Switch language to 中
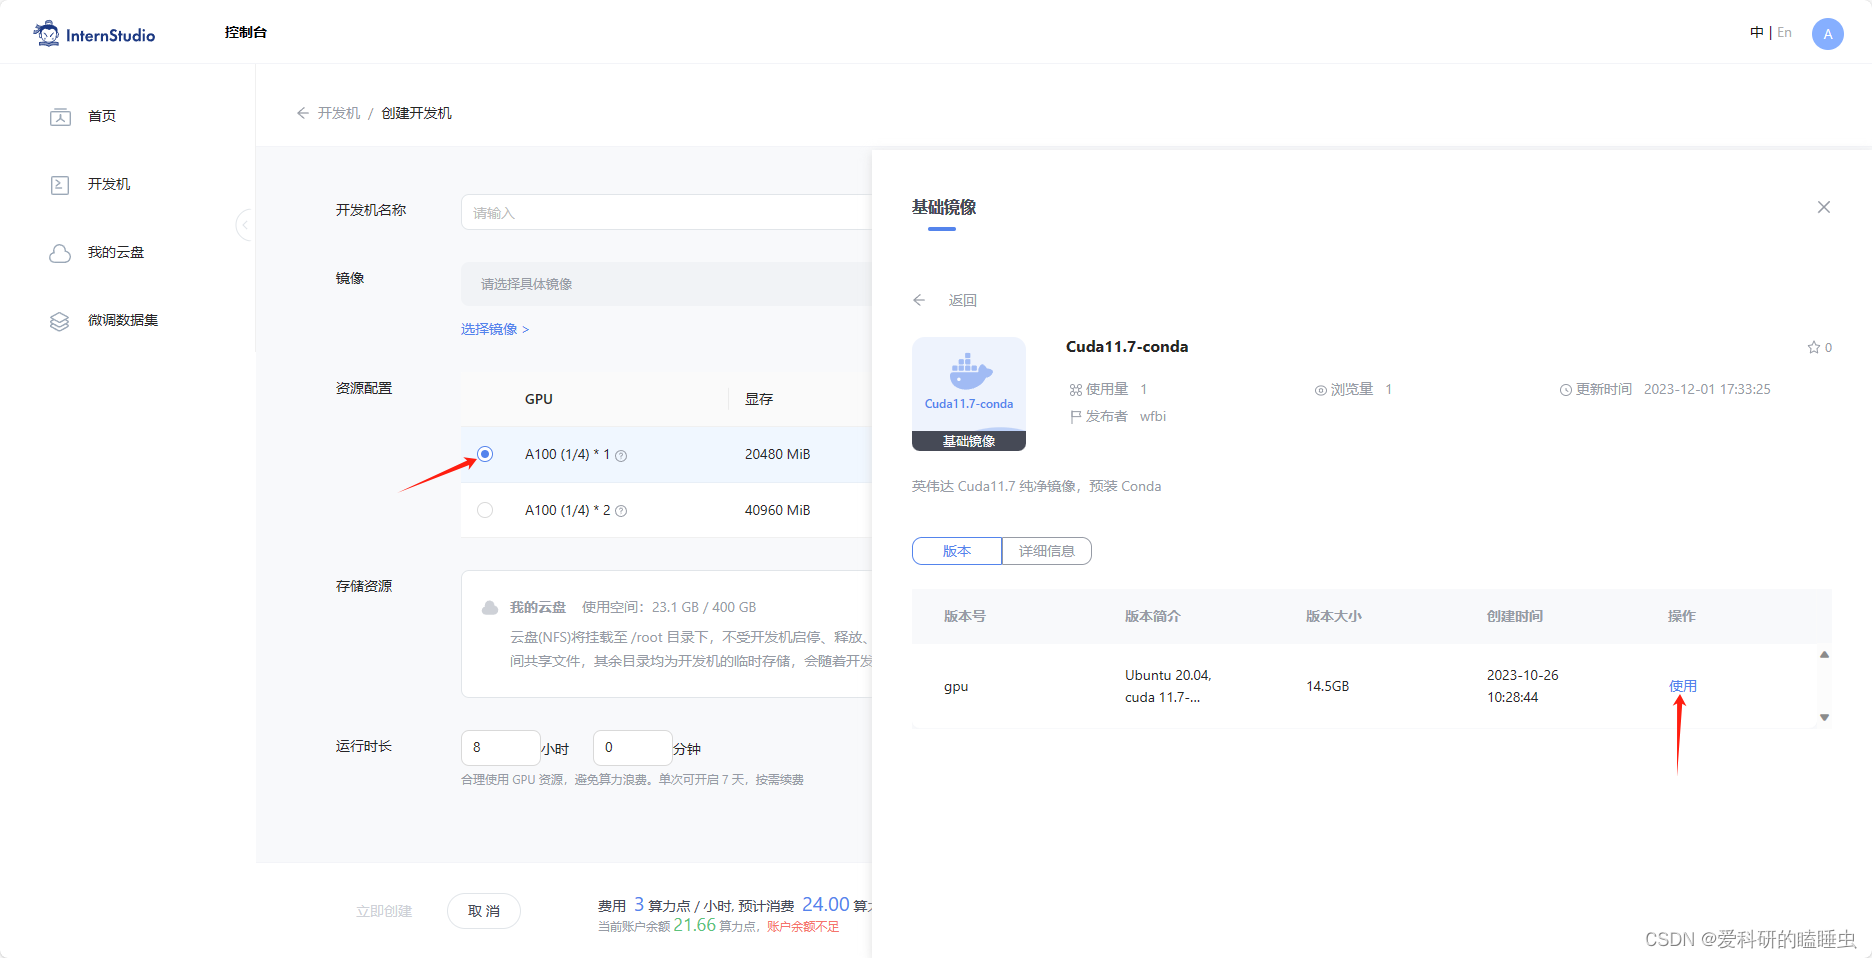This screenshot has width=1872, height=958. pos(1756,32)
